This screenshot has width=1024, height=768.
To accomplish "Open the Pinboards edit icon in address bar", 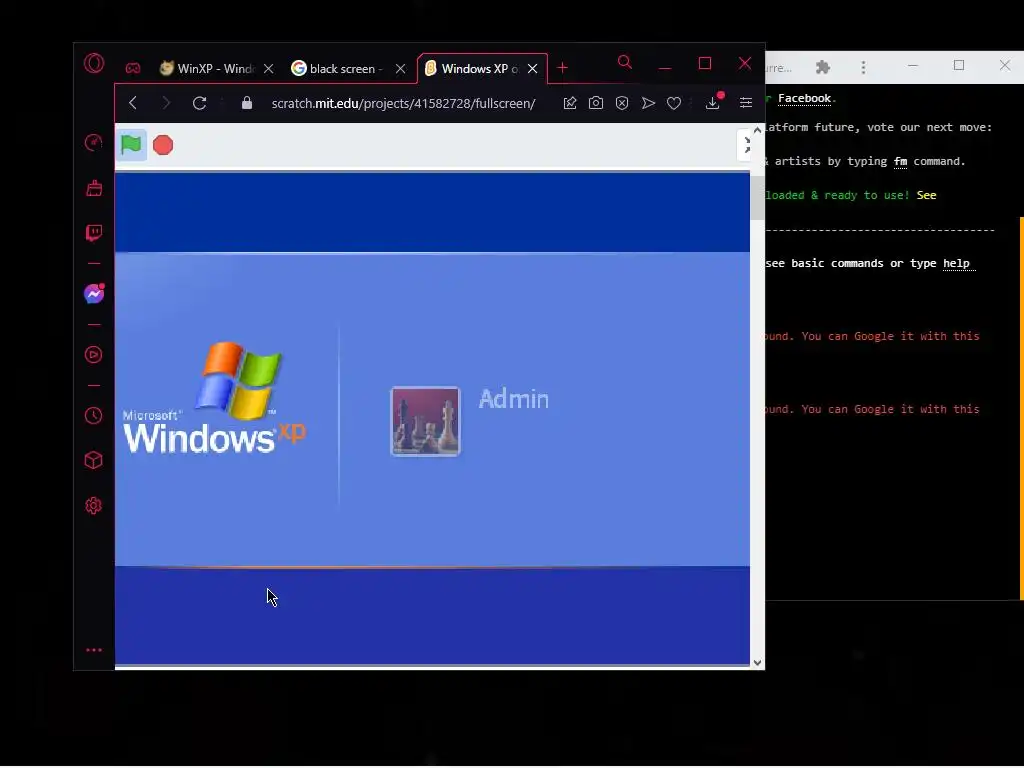I will coord(569,103).
